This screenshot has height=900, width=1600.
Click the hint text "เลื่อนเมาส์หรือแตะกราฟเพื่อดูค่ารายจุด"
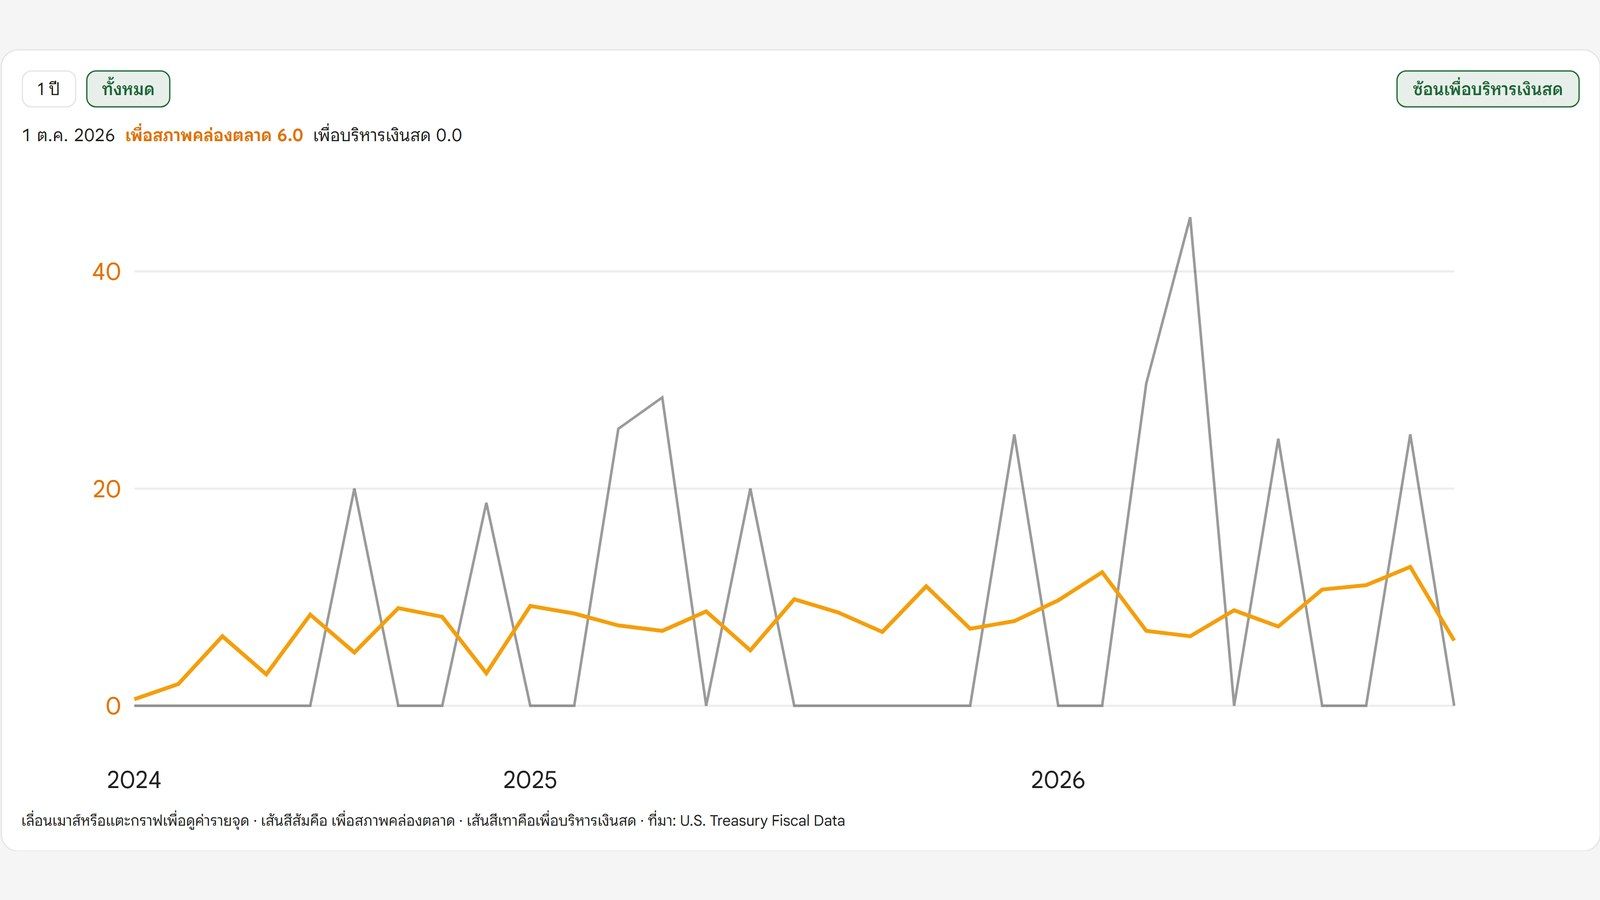point(135,821)
